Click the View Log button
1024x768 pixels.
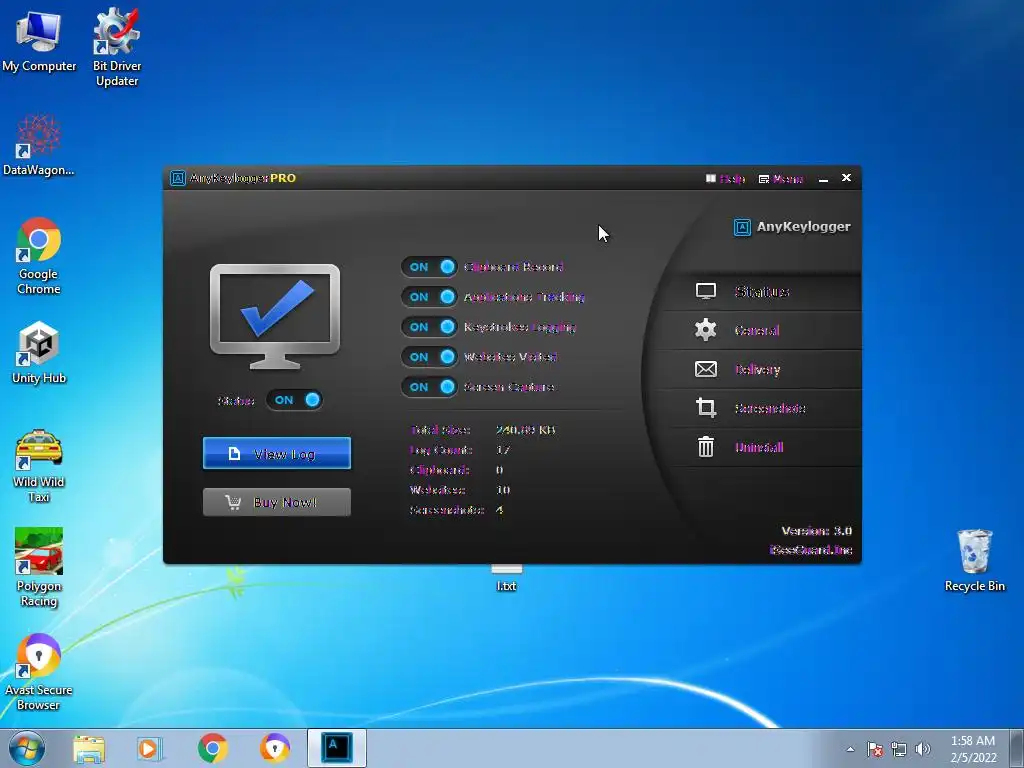point(277,453)
